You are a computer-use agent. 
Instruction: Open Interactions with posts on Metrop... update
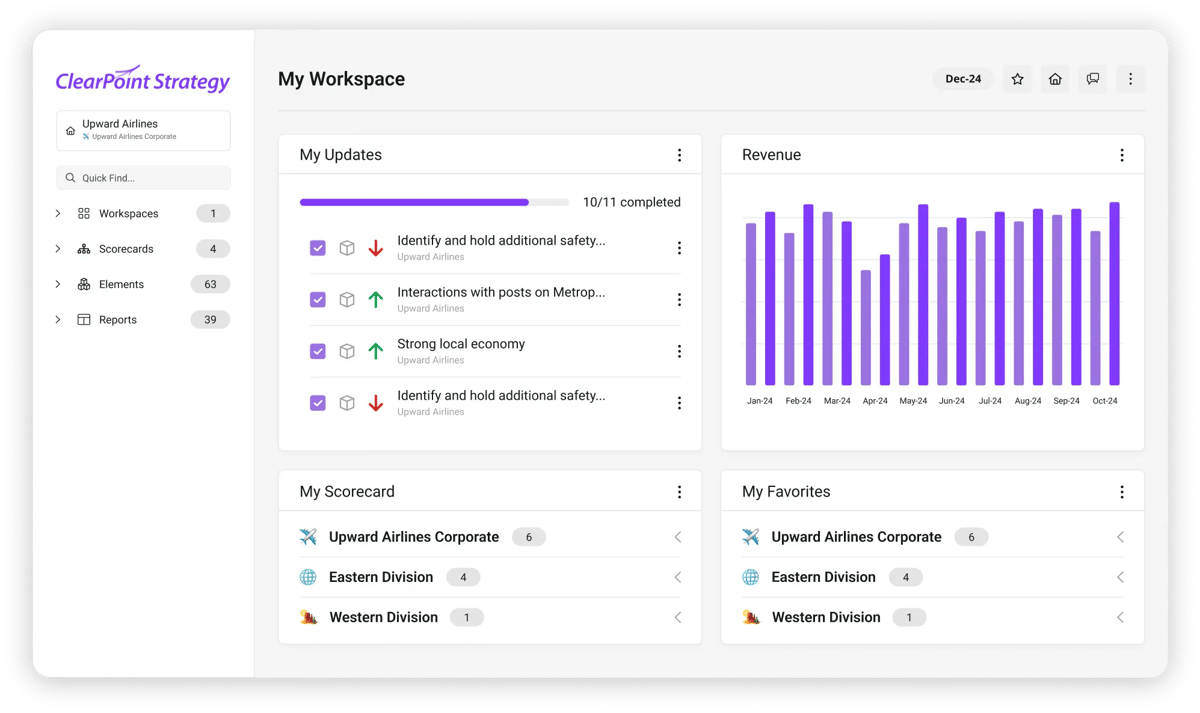click(x=501, y=293)
